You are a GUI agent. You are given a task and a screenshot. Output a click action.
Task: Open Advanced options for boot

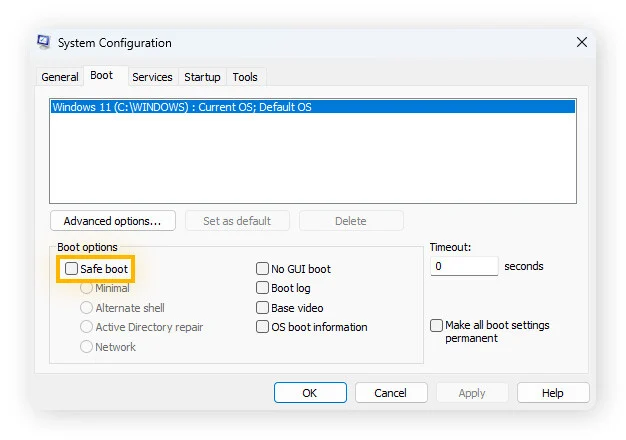[x=112, y=221]
